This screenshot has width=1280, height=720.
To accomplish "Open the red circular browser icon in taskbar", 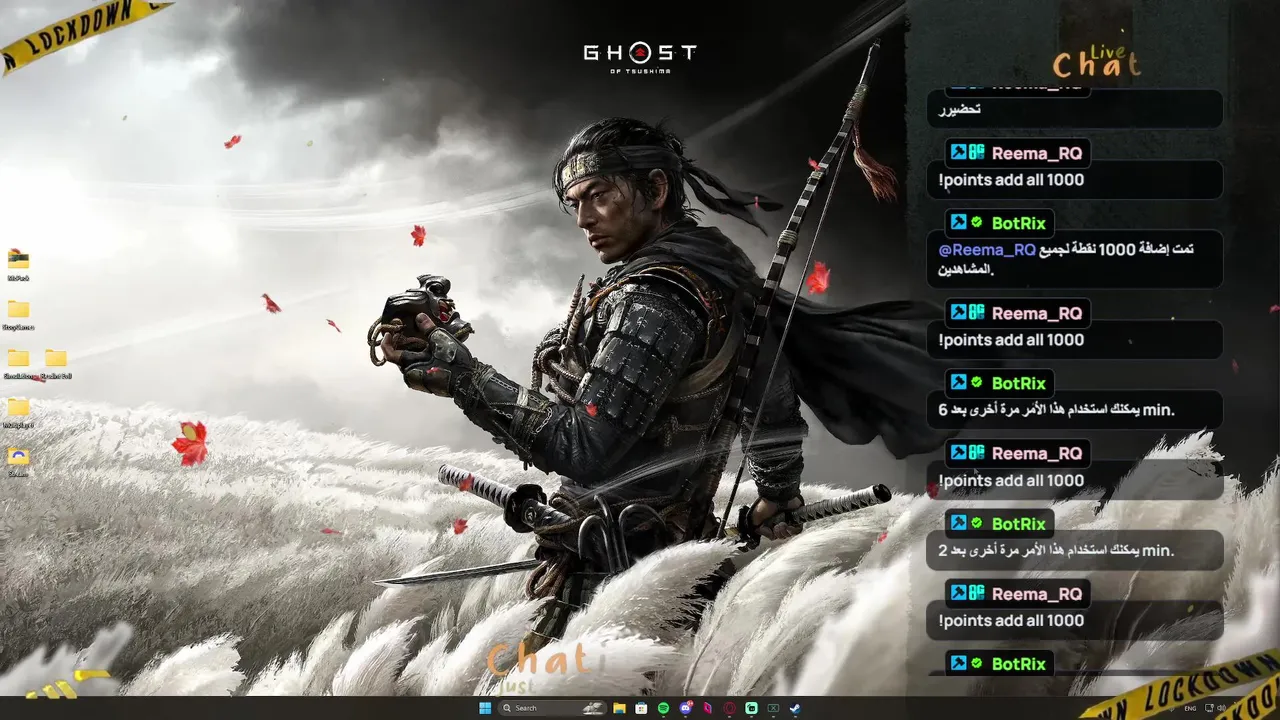I will [729, 708].
